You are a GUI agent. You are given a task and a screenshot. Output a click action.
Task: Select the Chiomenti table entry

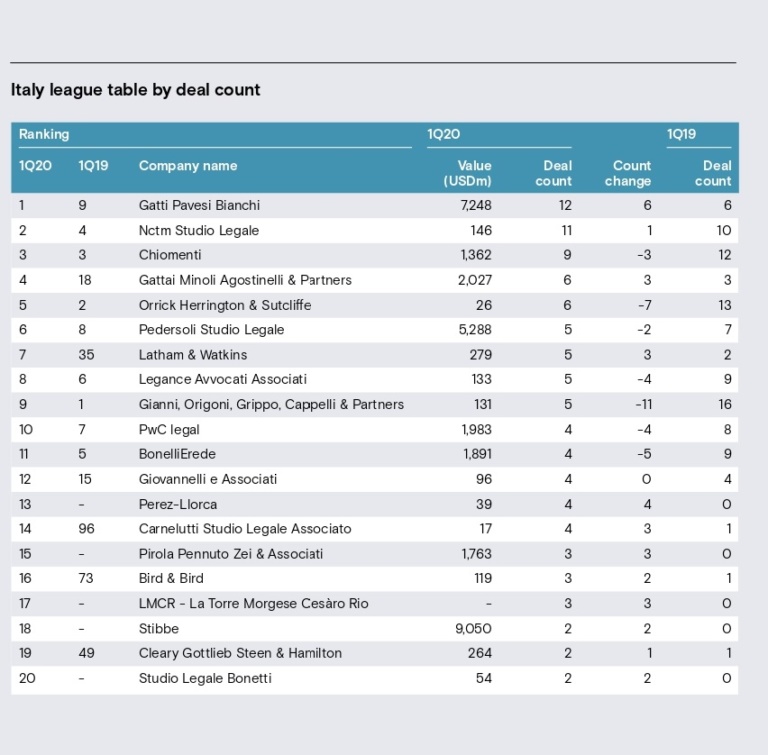tap(169, 255)
